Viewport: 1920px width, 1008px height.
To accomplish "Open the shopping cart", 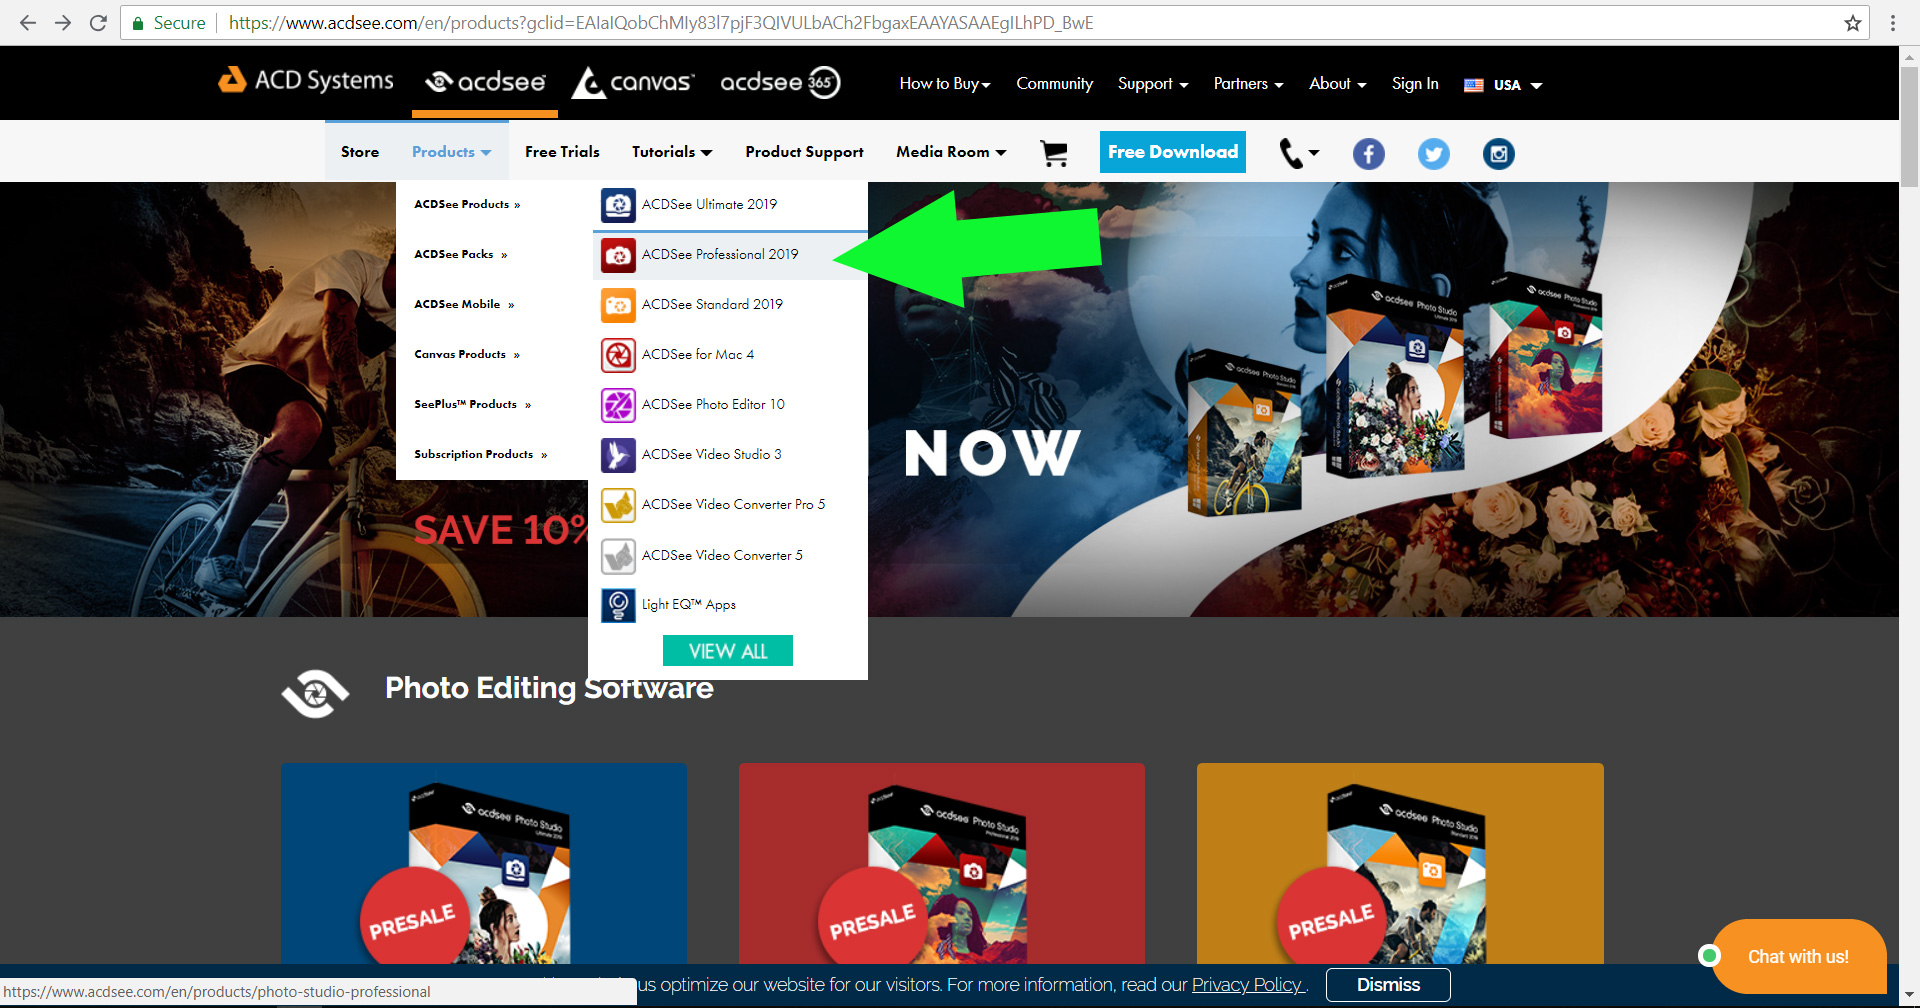I will point(1054,153).
